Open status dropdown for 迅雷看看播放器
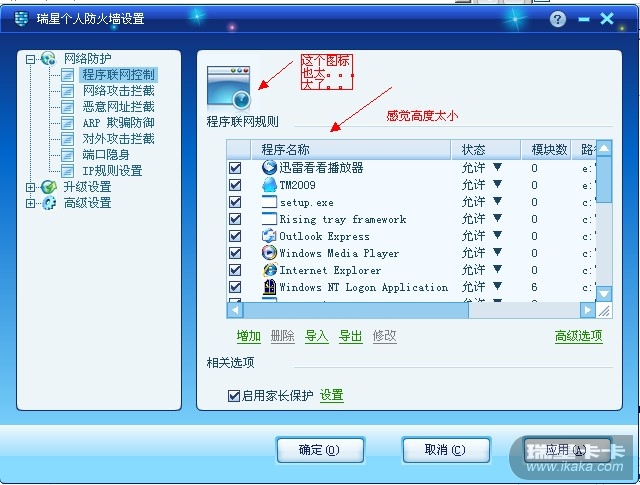The width and height of the screenshot is (640, 485). pyautogui.click(x=497, y=167)
